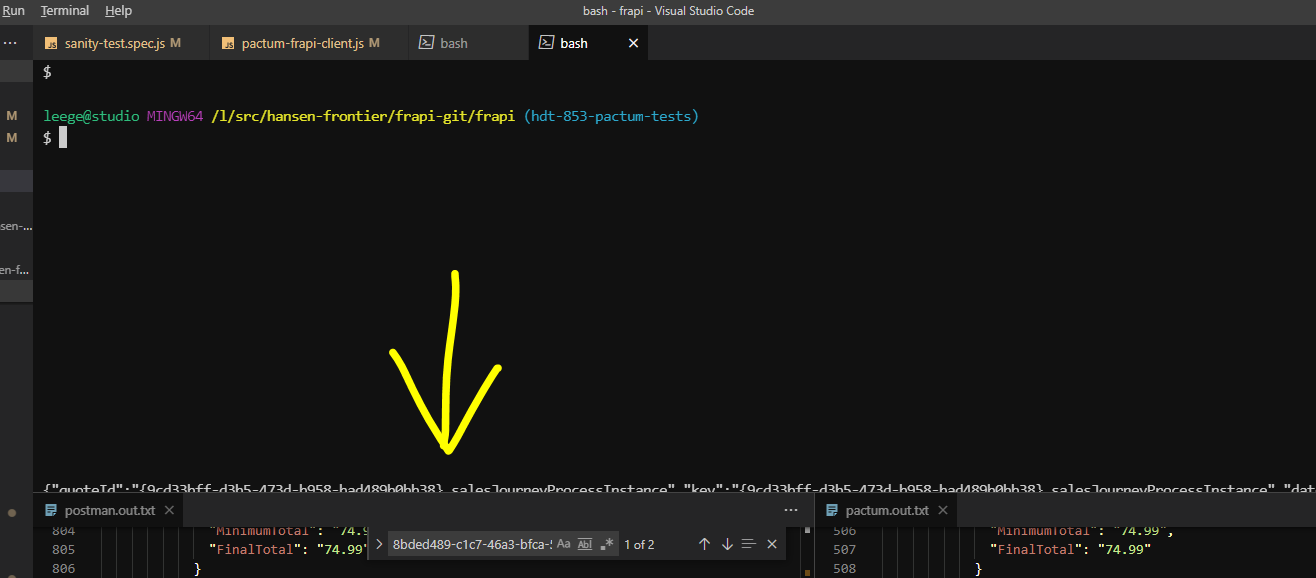
Task: Toggle match case in the find widget
Action: coord(564,543)
